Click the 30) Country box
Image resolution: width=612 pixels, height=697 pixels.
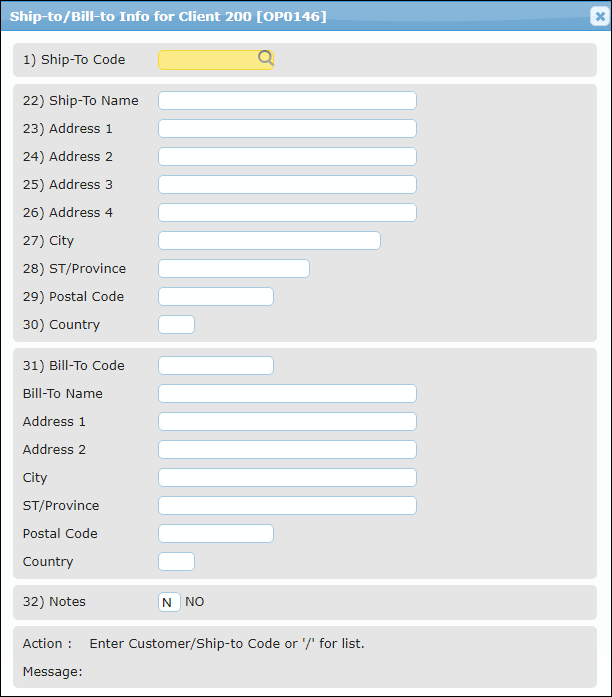click(176, 324)
